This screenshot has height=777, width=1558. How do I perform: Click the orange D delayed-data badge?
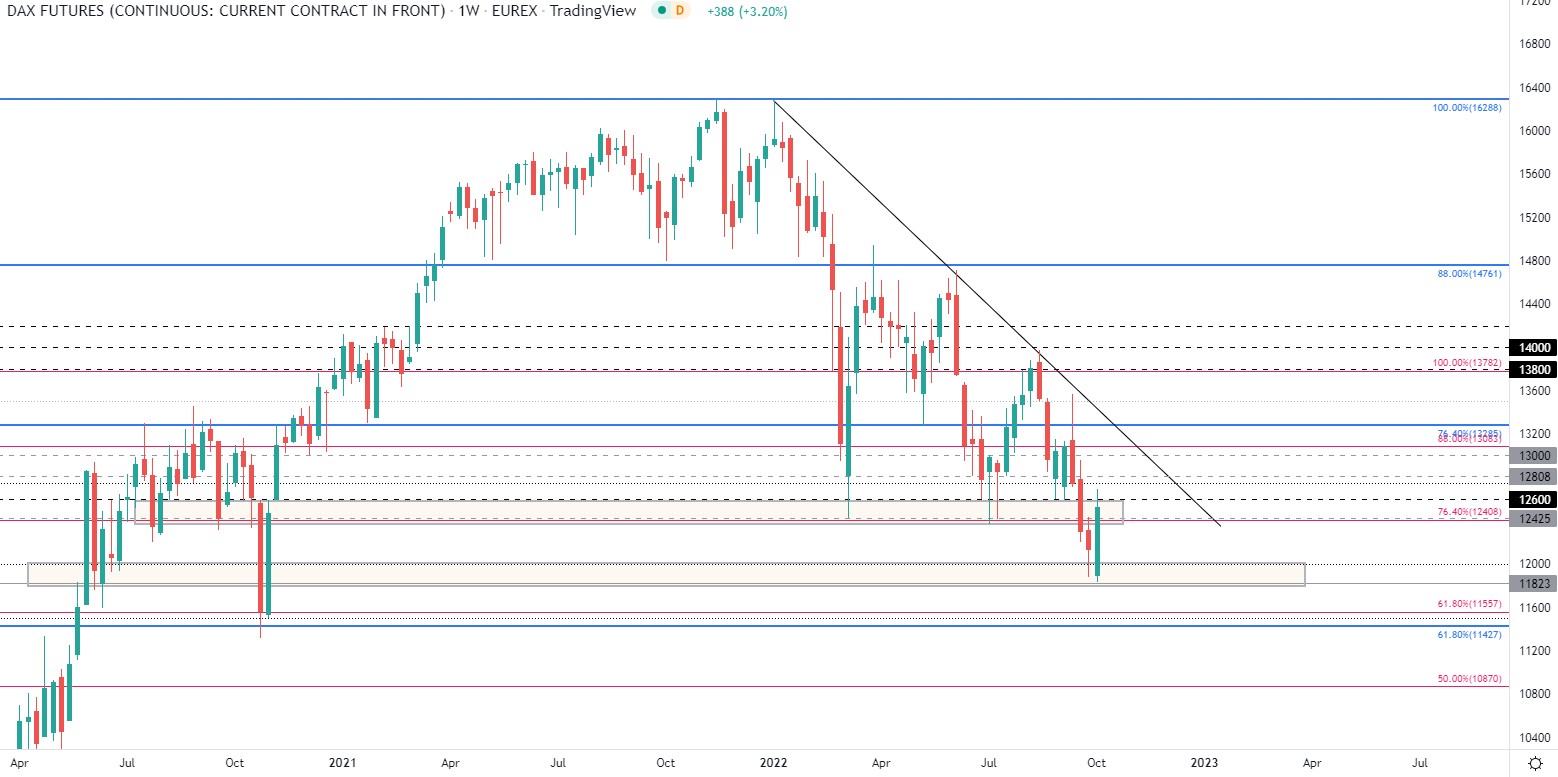tap(680, 10)
